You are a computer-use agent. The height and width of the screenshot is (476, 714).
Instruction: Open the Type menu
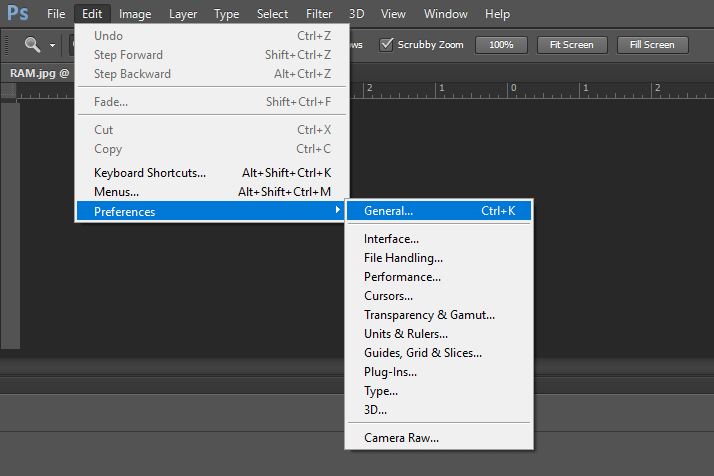226,14
